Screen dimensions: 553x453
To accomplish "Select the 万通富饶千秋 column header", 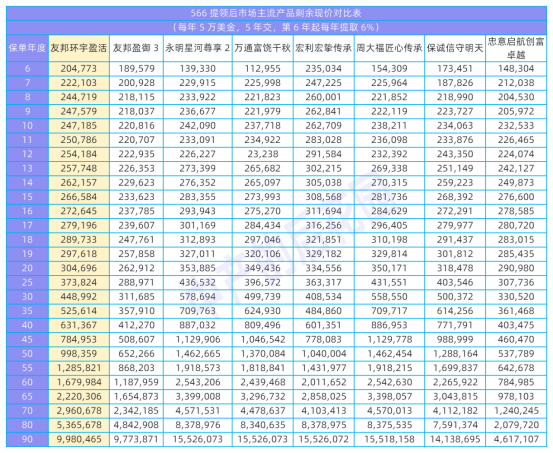I will tap(263, 48).
